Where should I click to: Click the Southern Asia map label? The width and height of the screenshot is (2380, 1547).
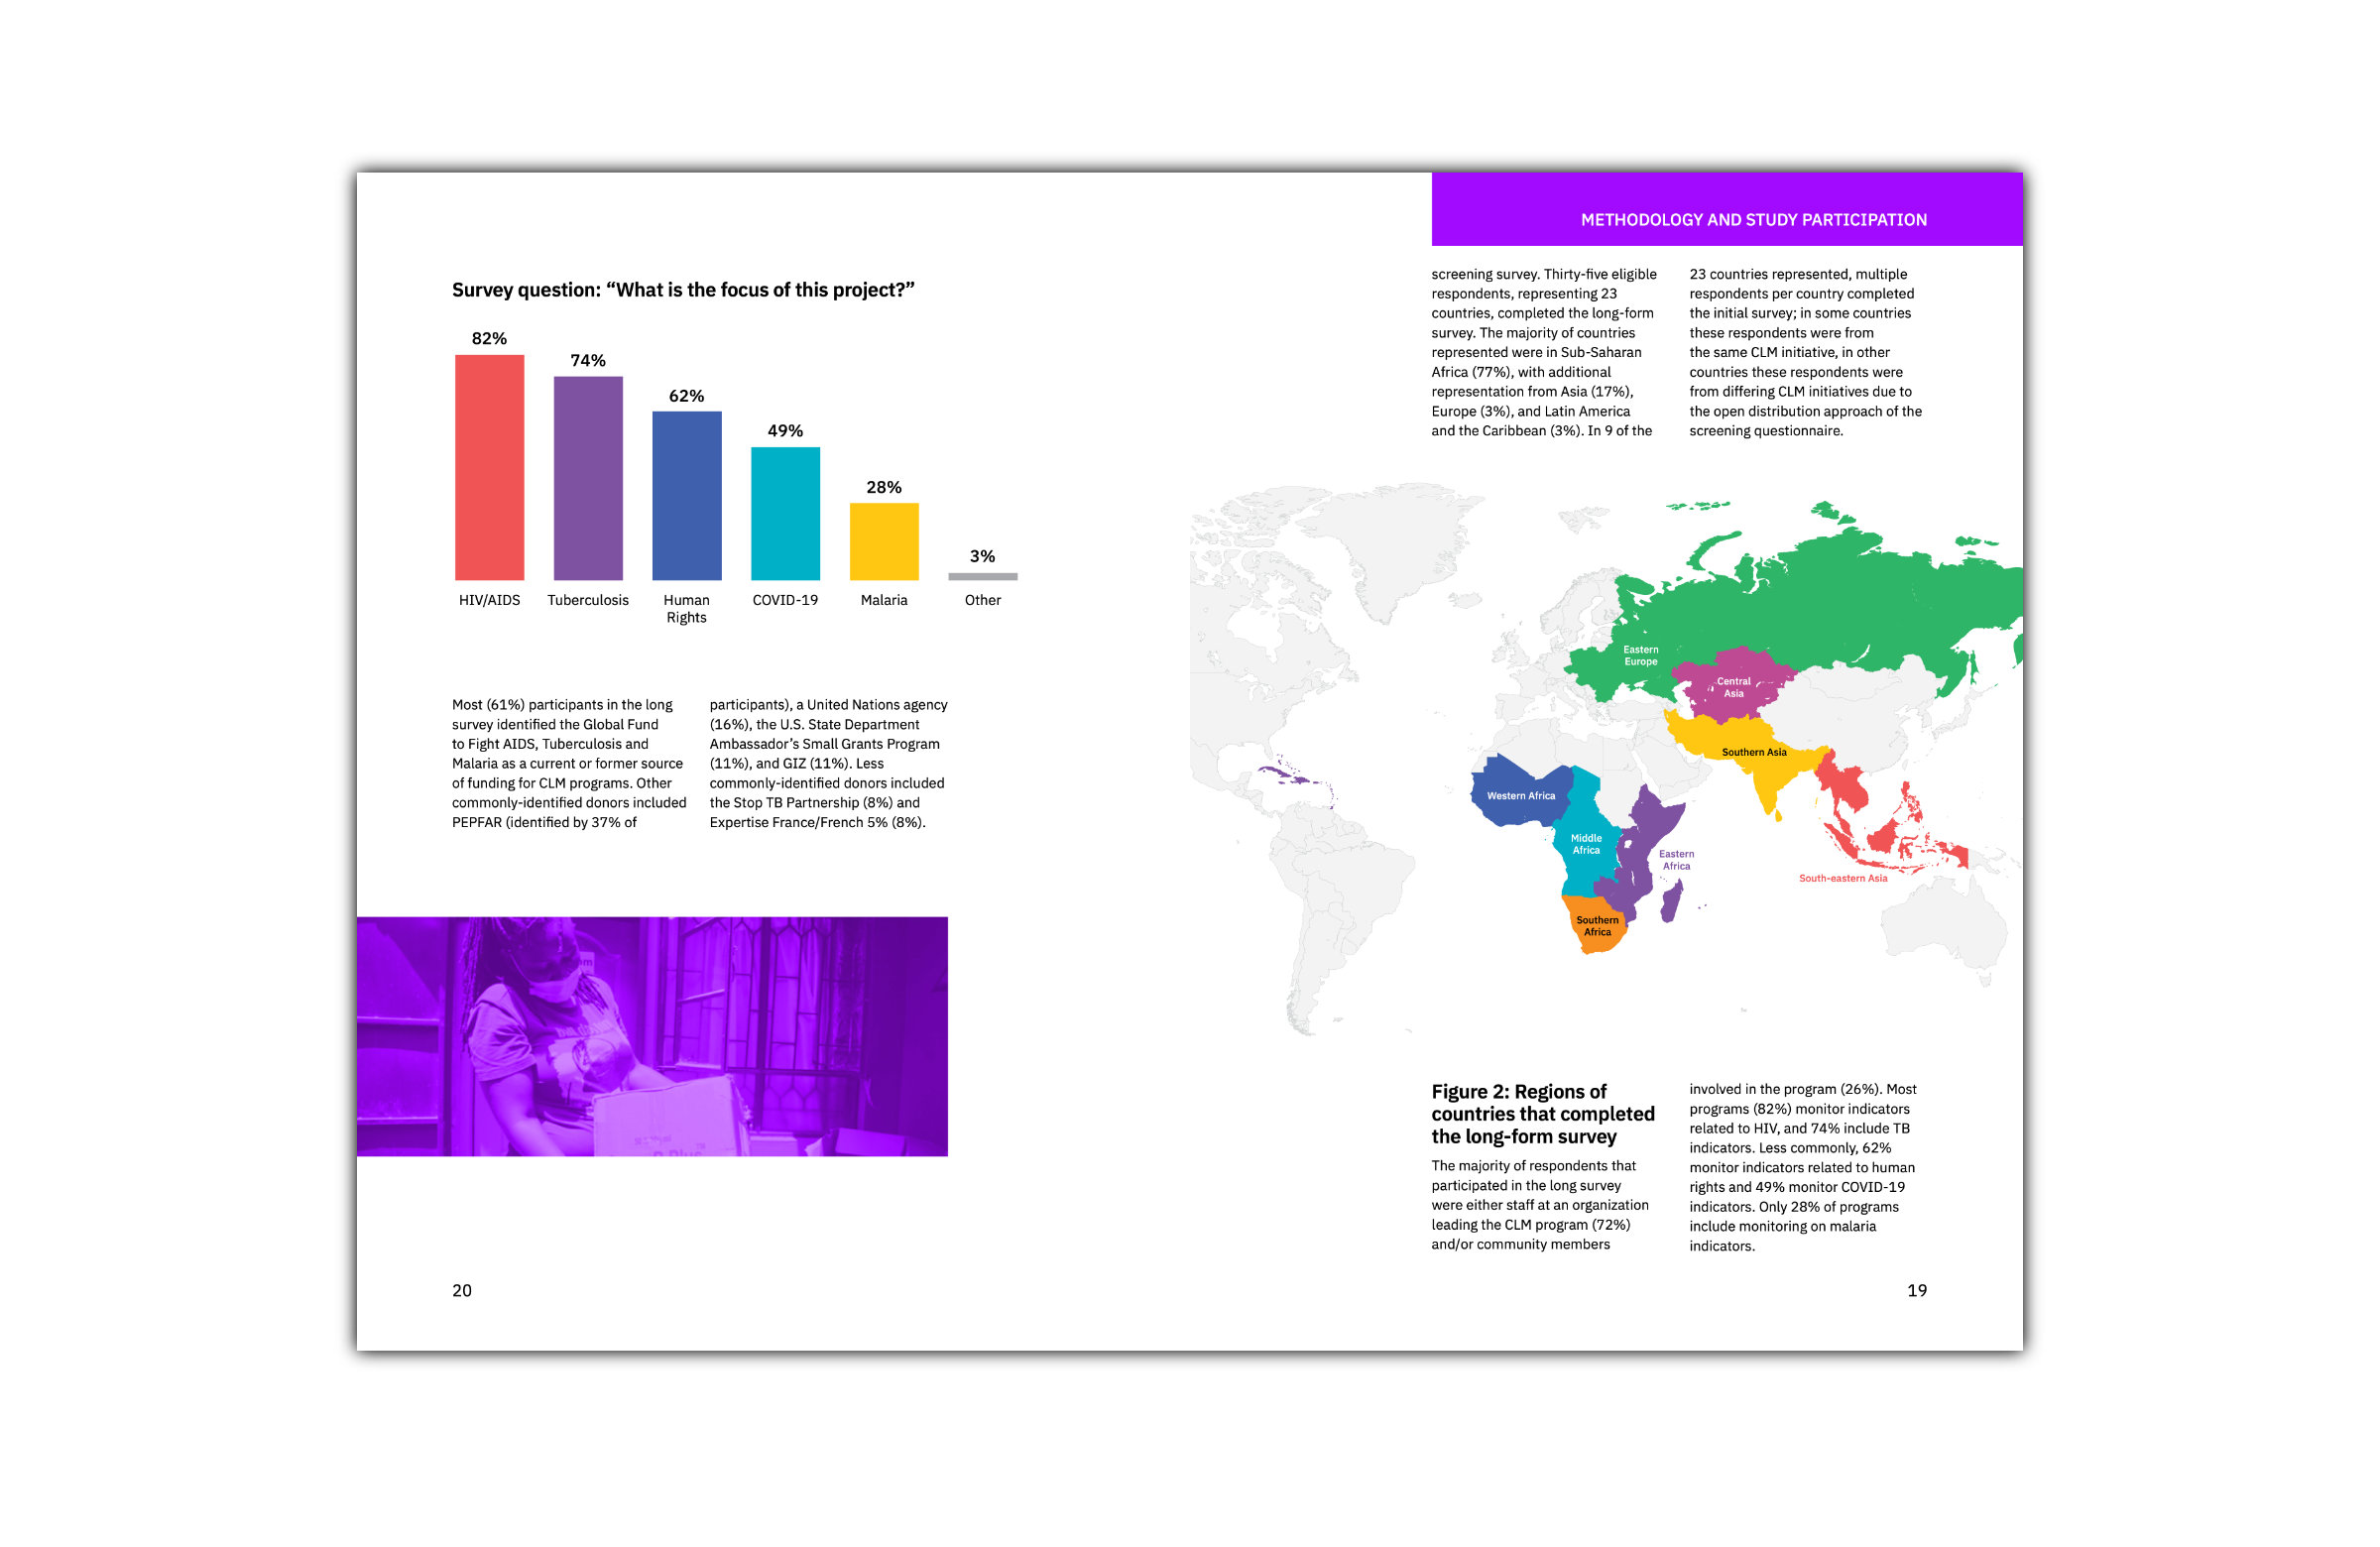pyautogui.click(x=1753, y=752)
